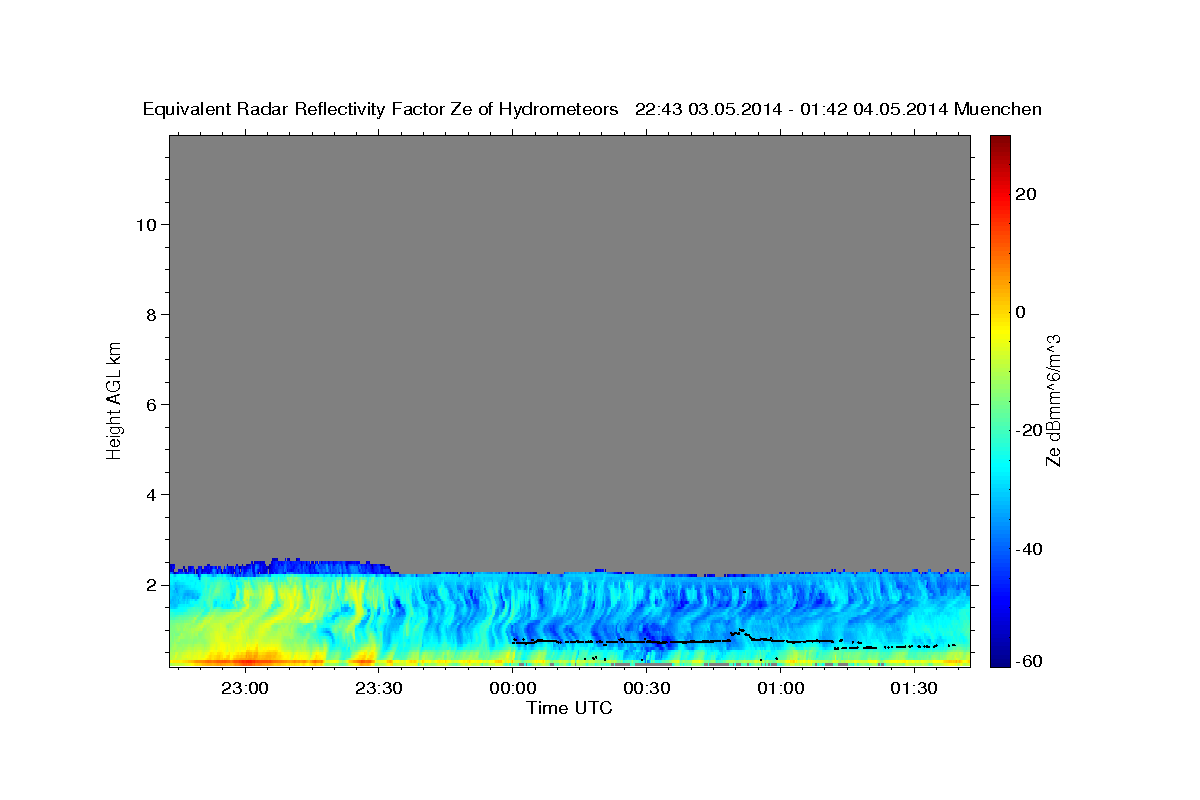This screenshot has height=800, width=1200.
Task: Click the colorbar value 20
Action: click(x=1025, y=194)
